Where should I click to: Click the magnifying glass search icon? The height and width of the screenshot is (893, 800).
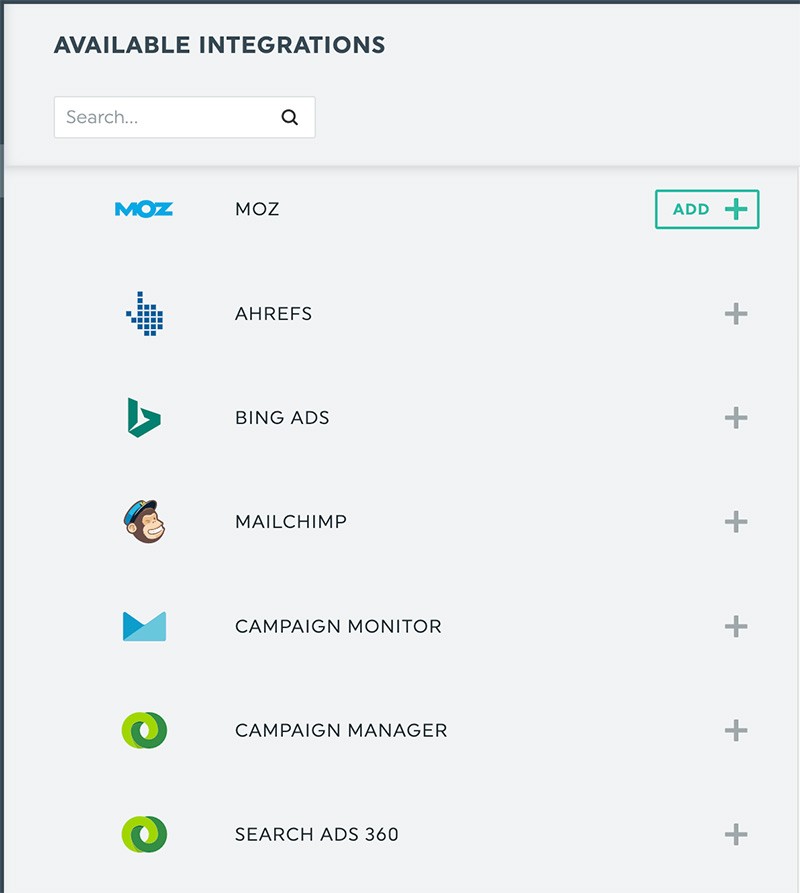coord(290,117)
